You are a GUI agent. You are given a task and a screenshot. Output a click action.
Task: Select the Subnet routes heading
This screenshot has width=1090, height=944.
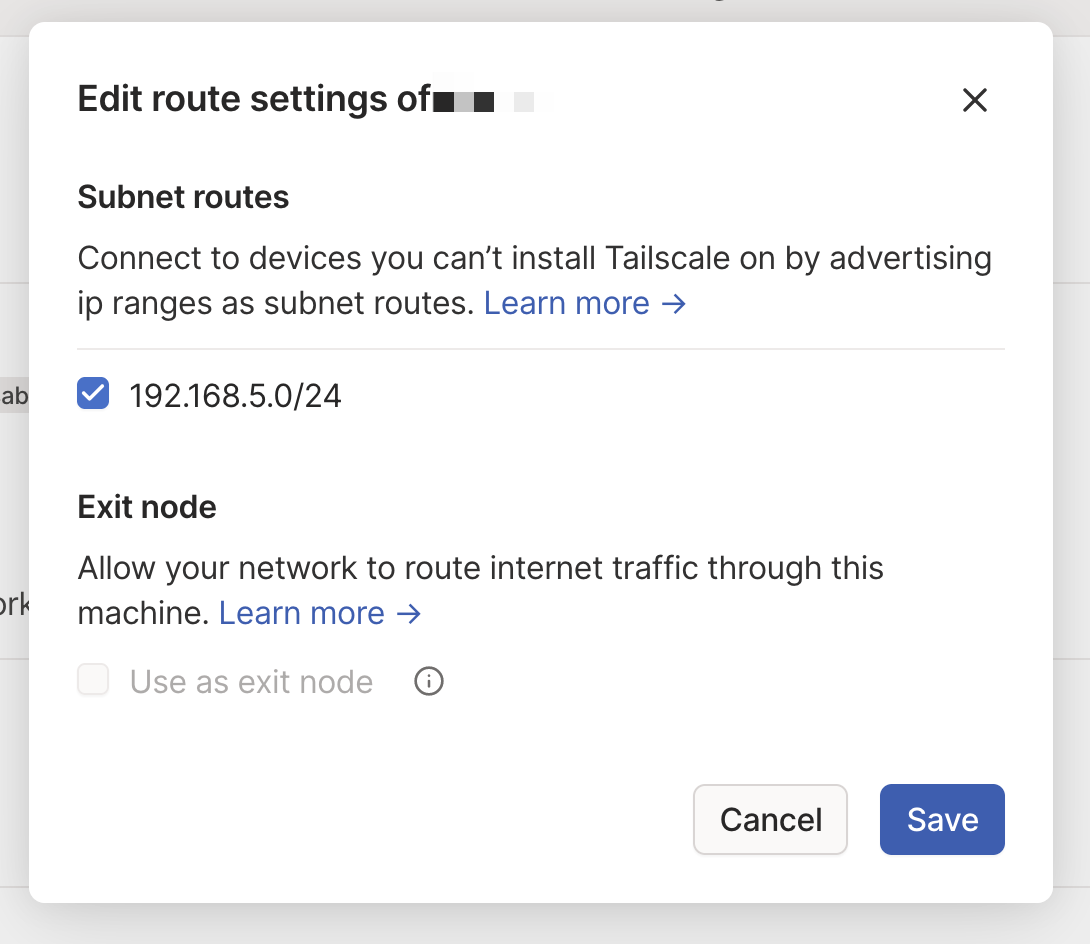(183, 197)
